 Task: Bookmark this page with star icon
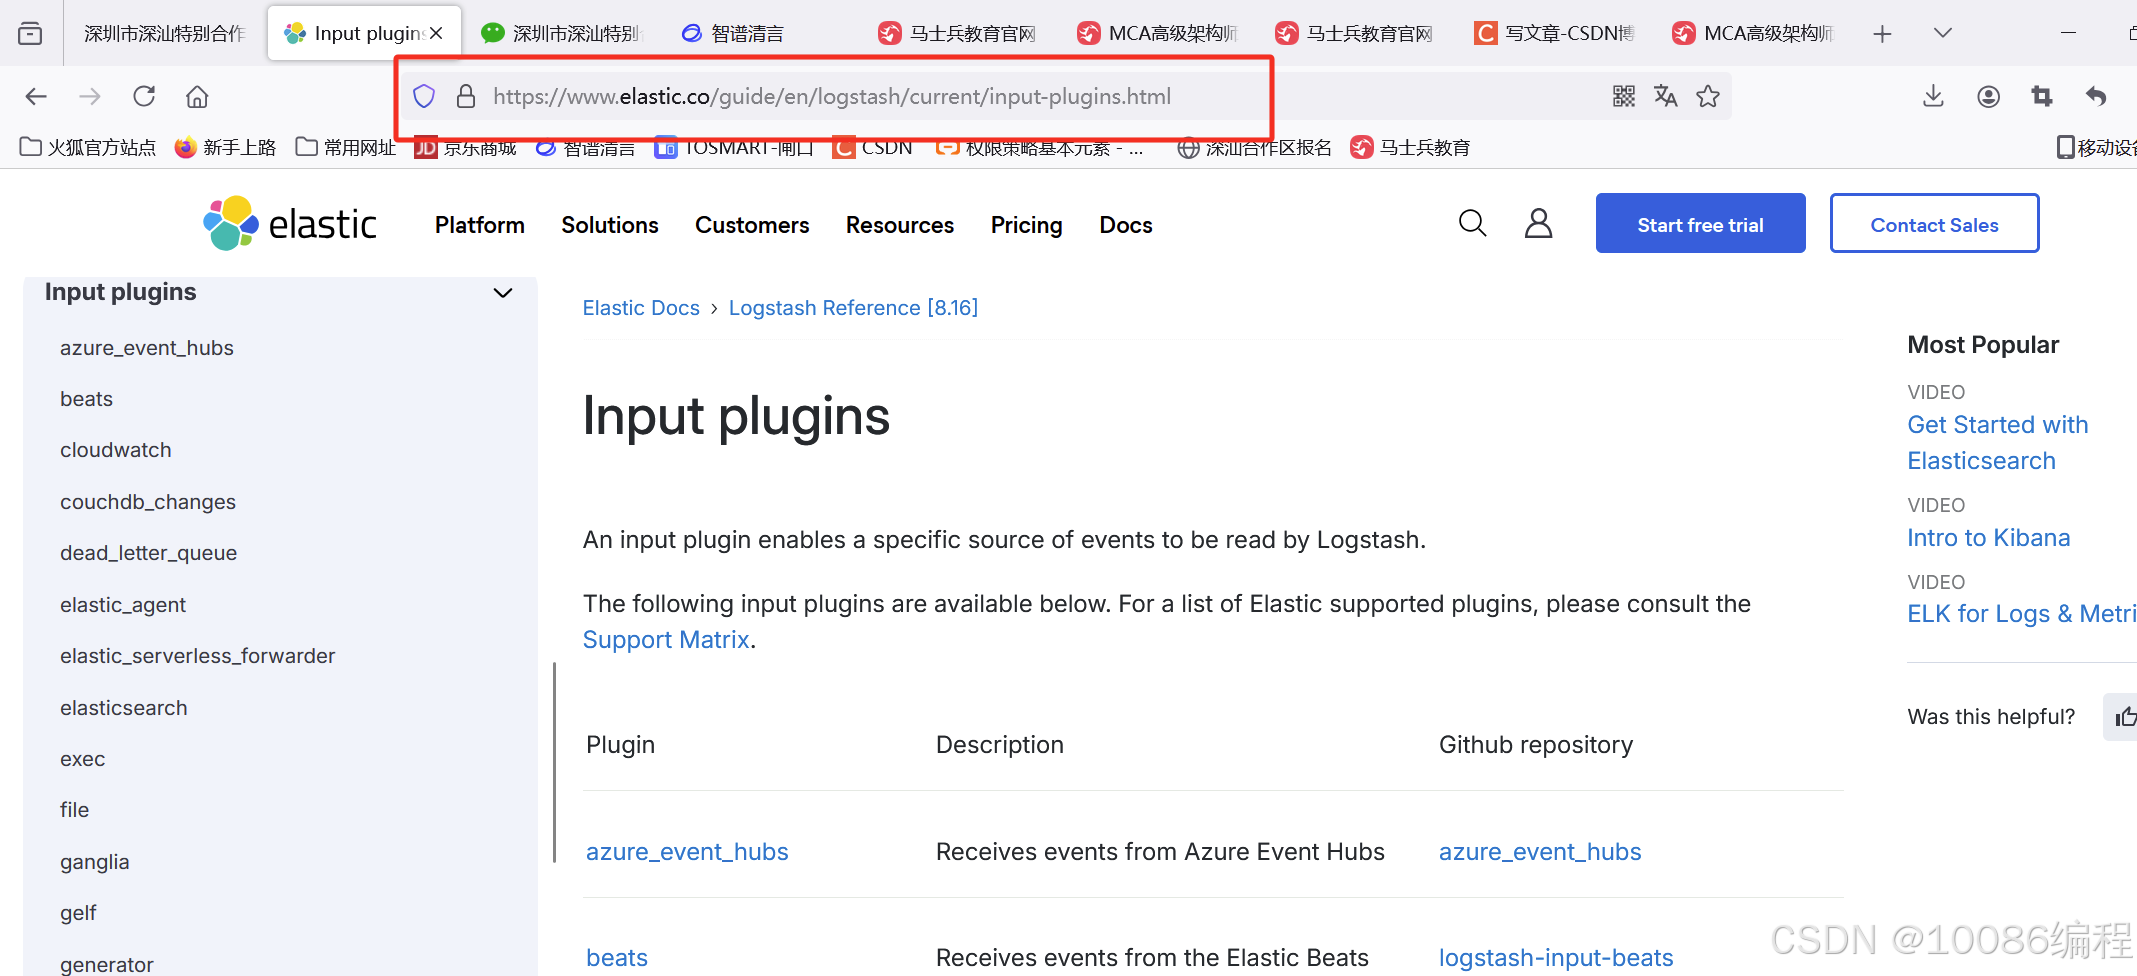pyautogui.click(x=1708, y=96)
